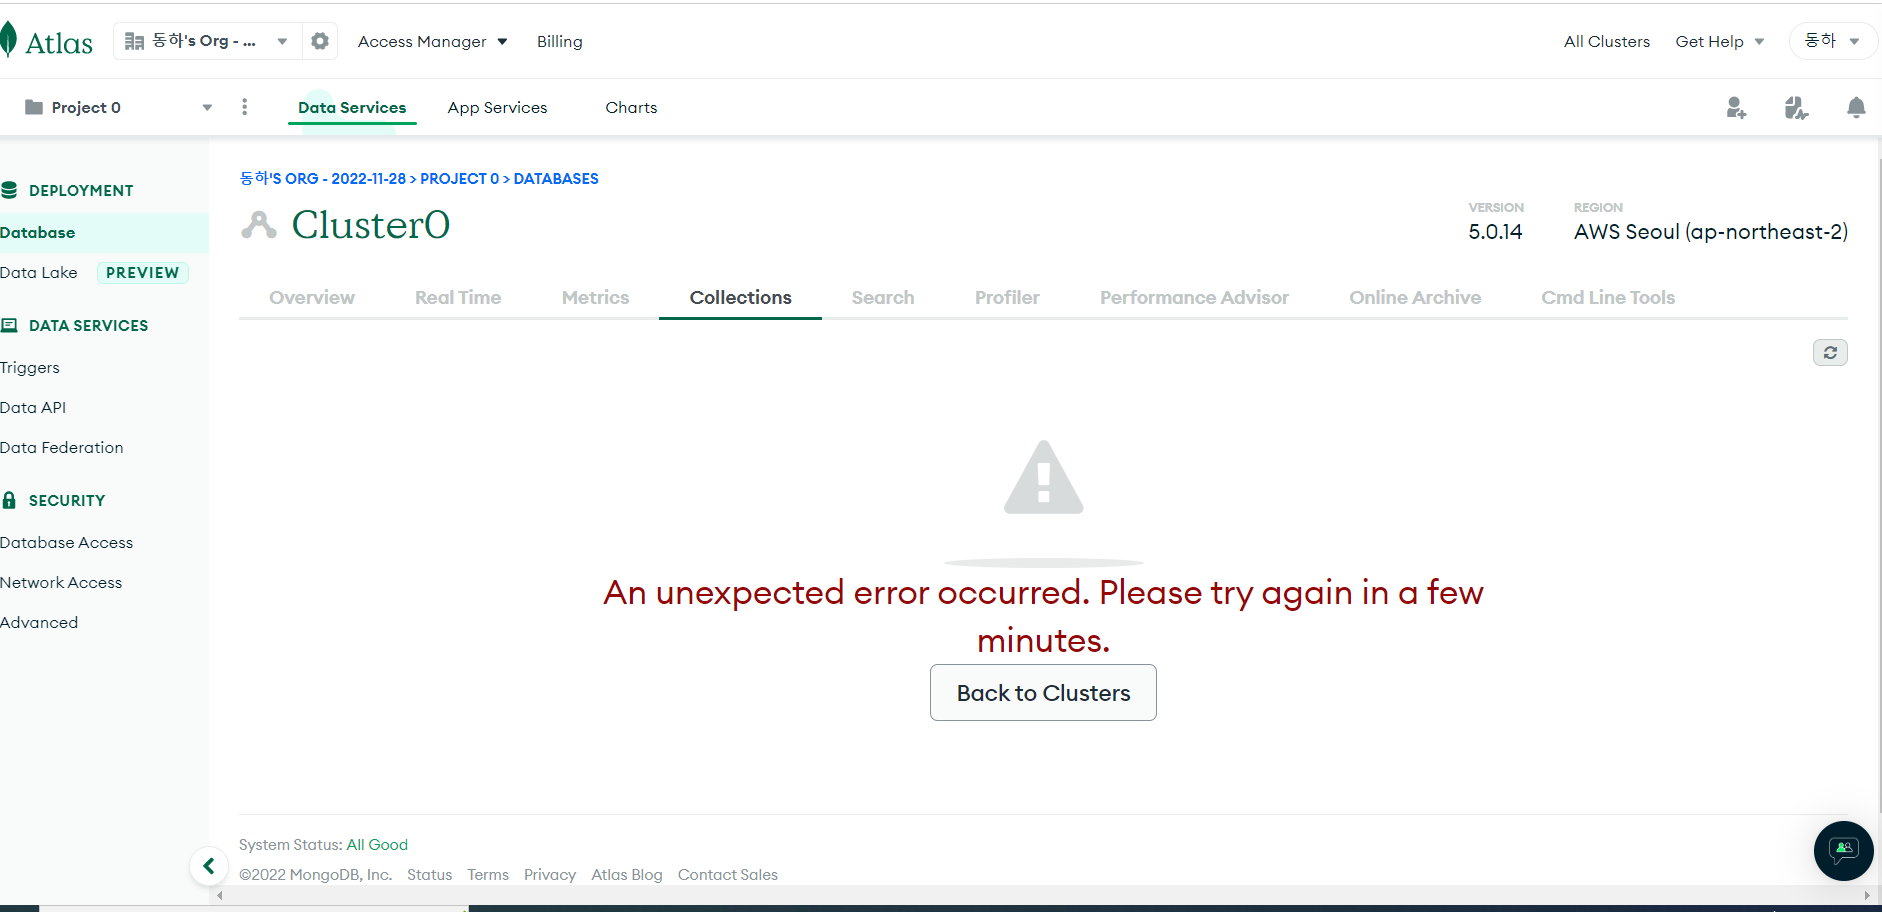Select the Overview cluster tab
Screen dimensions: 1882x912
click(x=312, y=297)
